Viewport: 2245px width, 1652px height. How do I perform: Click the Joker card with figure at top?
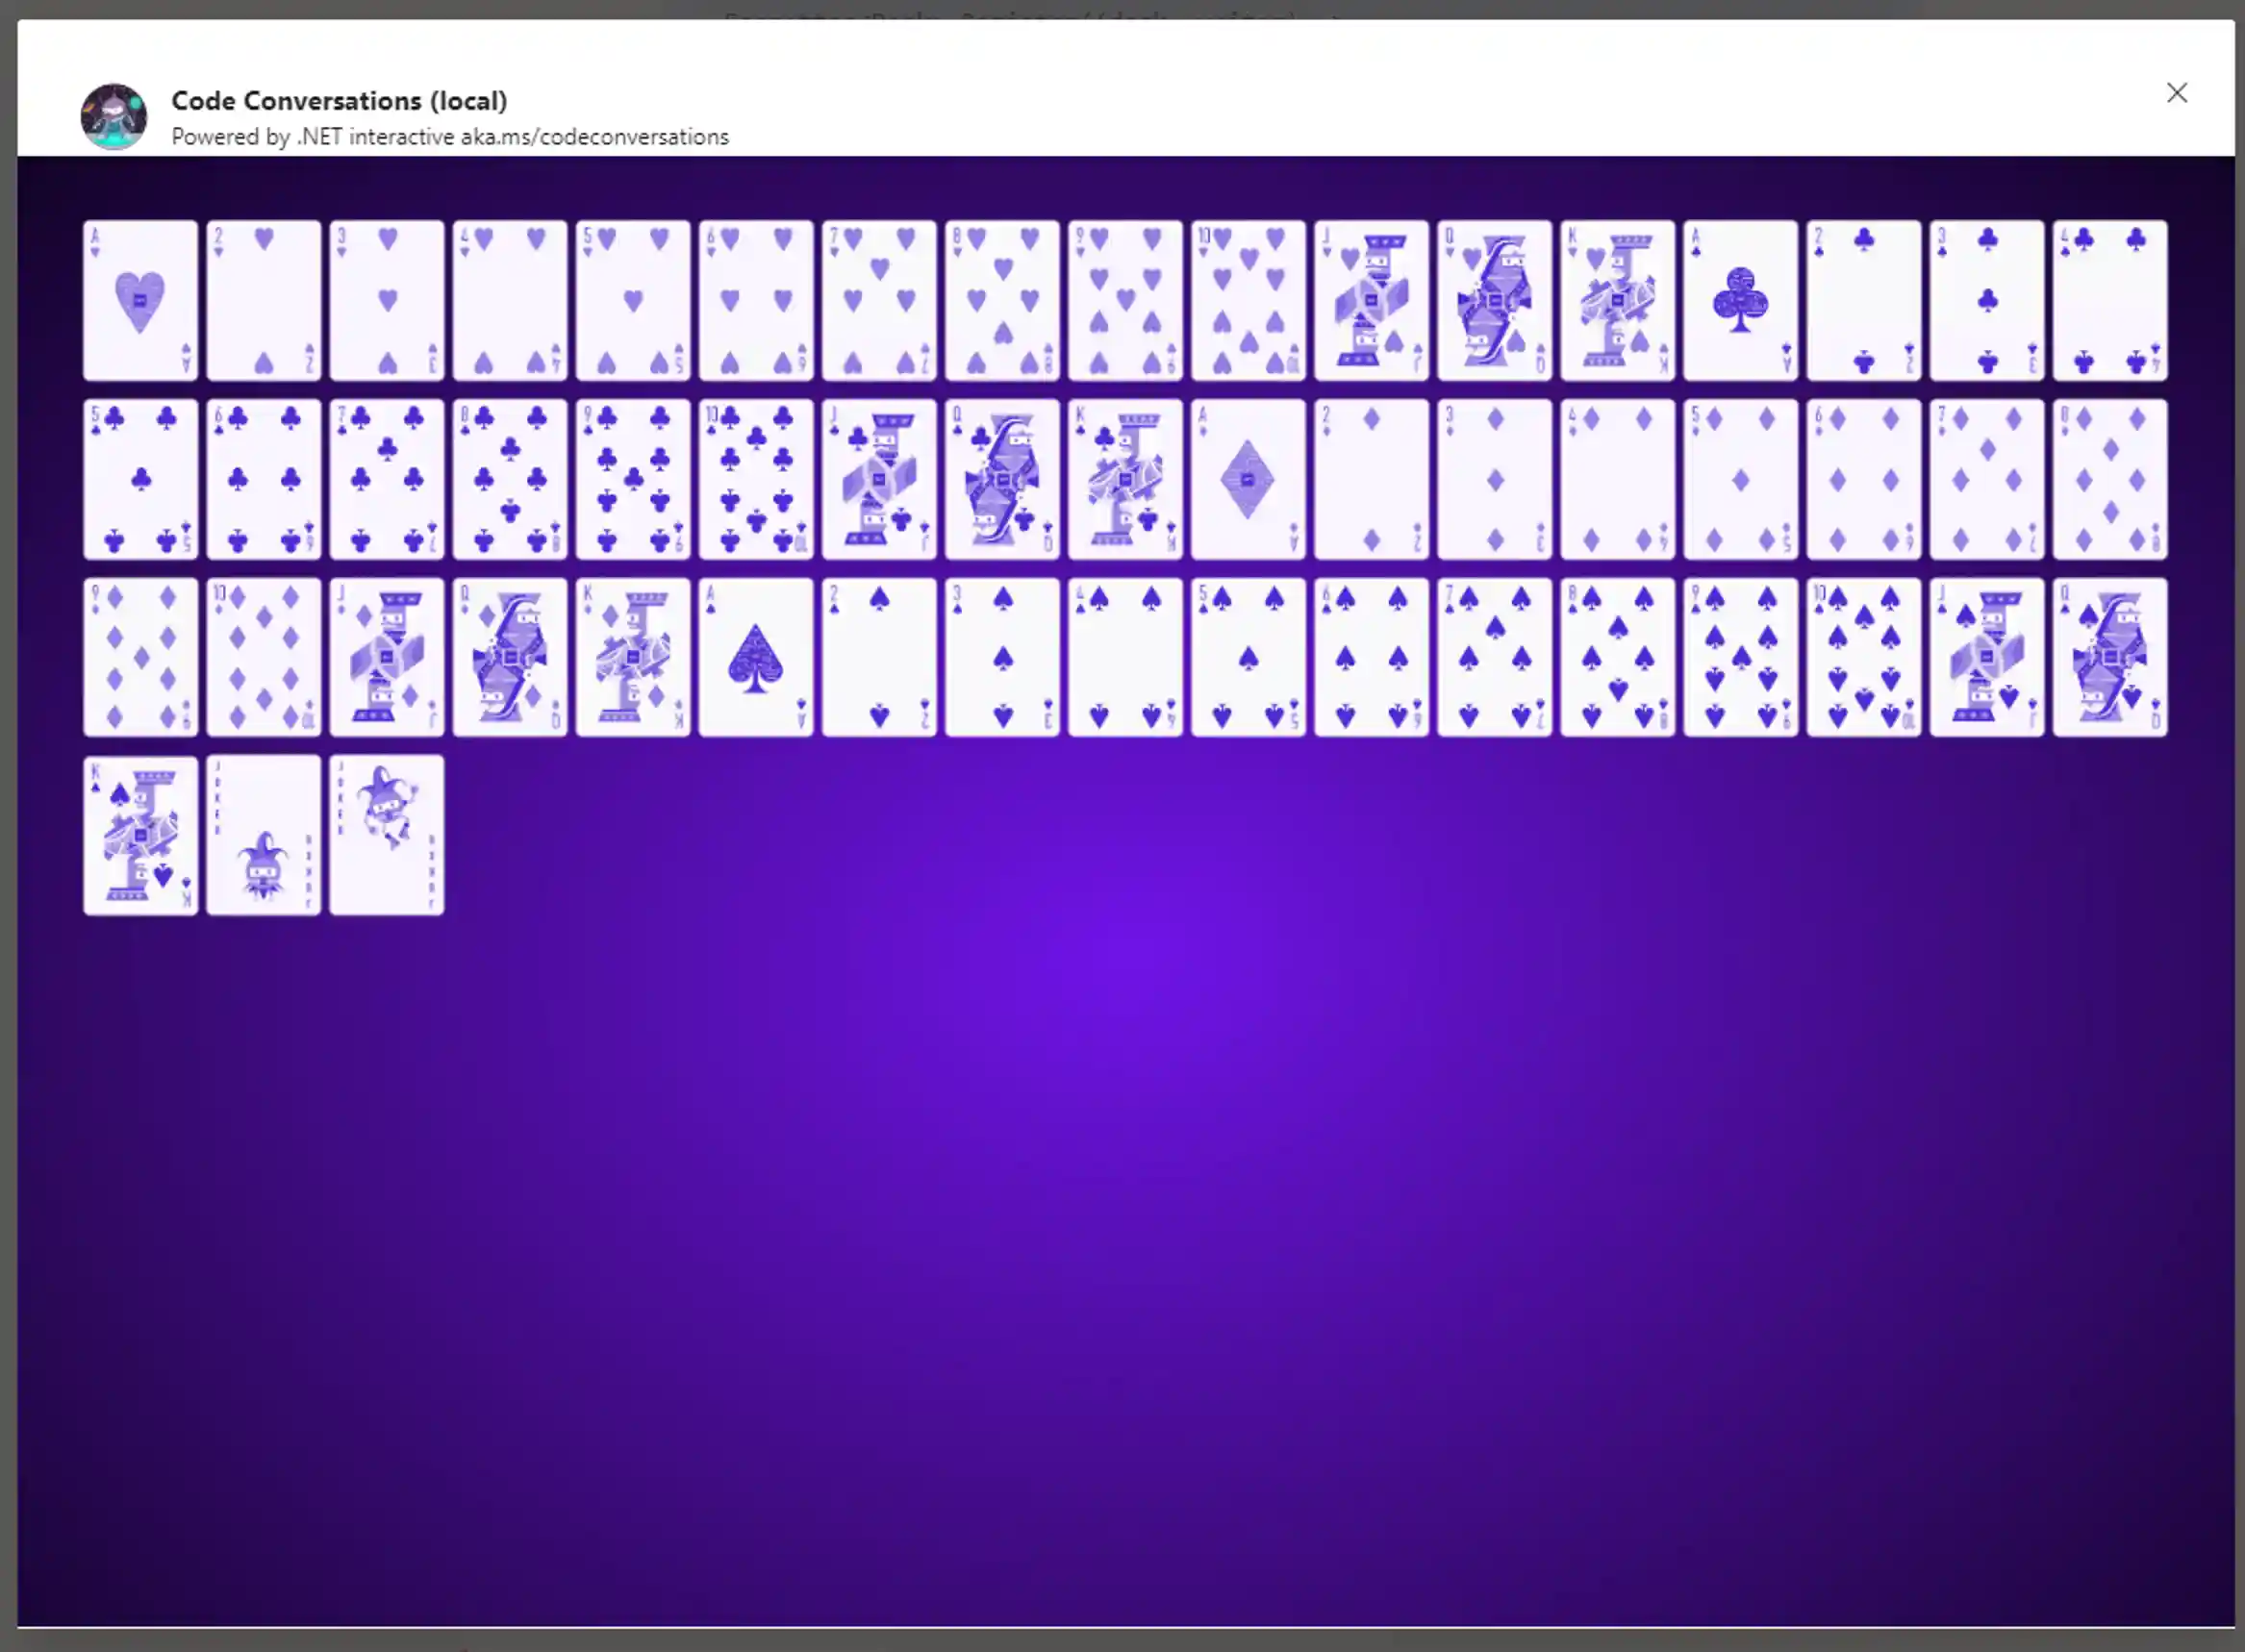click(x=386, y=835)
